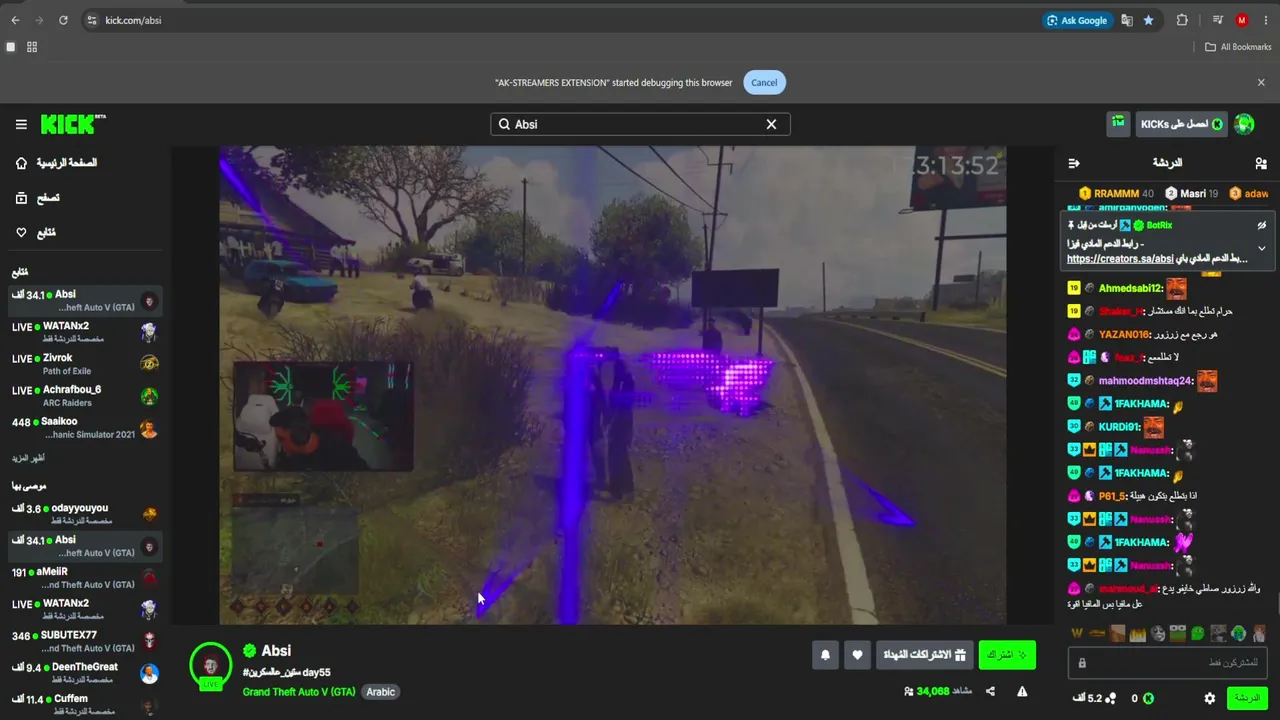The width and height of the screenshot is (1280, 720).
Task: Click the KURDI91 username in chat
Action: 1119,427
